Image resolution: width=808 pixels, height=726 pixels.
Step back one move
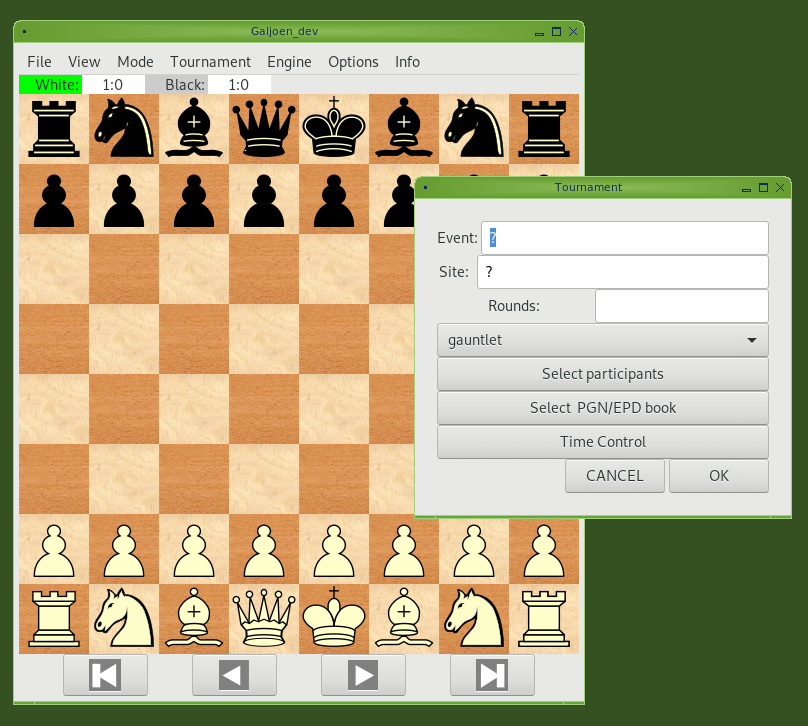234,675
